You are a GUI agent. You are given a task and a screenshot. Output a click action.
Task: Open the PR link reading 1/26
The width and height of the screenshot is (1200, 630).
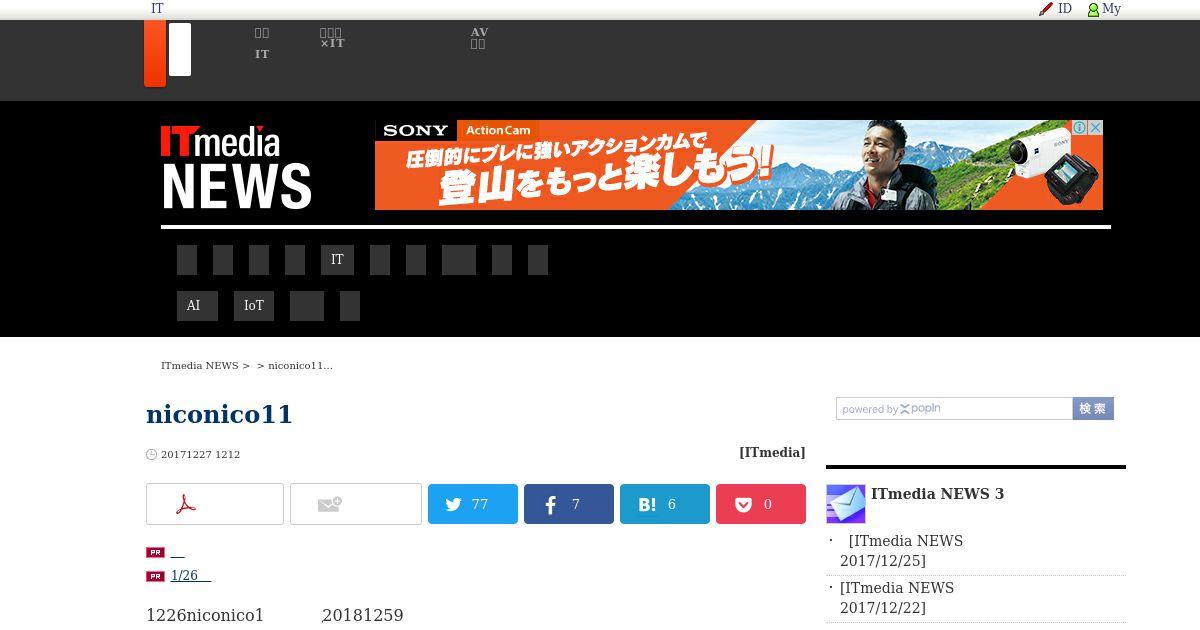pos(190,576)
